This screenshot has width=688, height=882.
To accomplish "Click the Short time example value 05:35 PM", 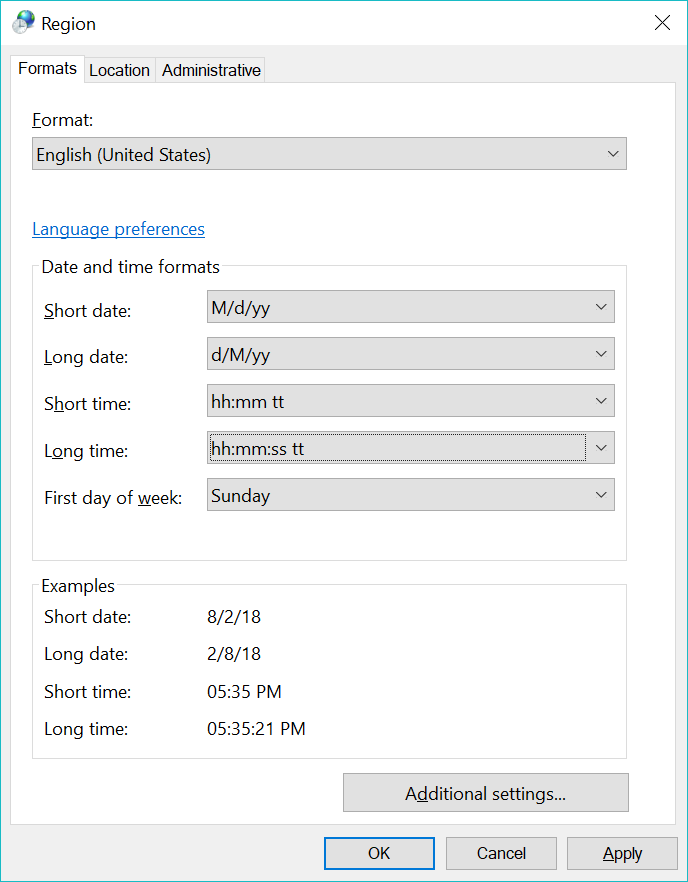I will click(244, 691).
